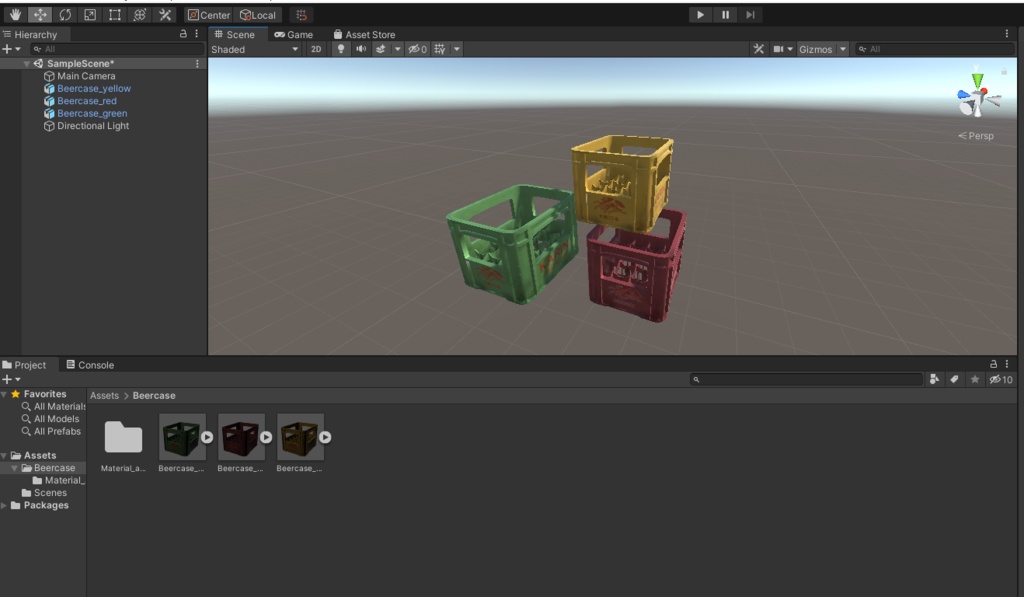The image size is (1024, 597).
Task: Select the Rotate tool
Action: (65, 14)
